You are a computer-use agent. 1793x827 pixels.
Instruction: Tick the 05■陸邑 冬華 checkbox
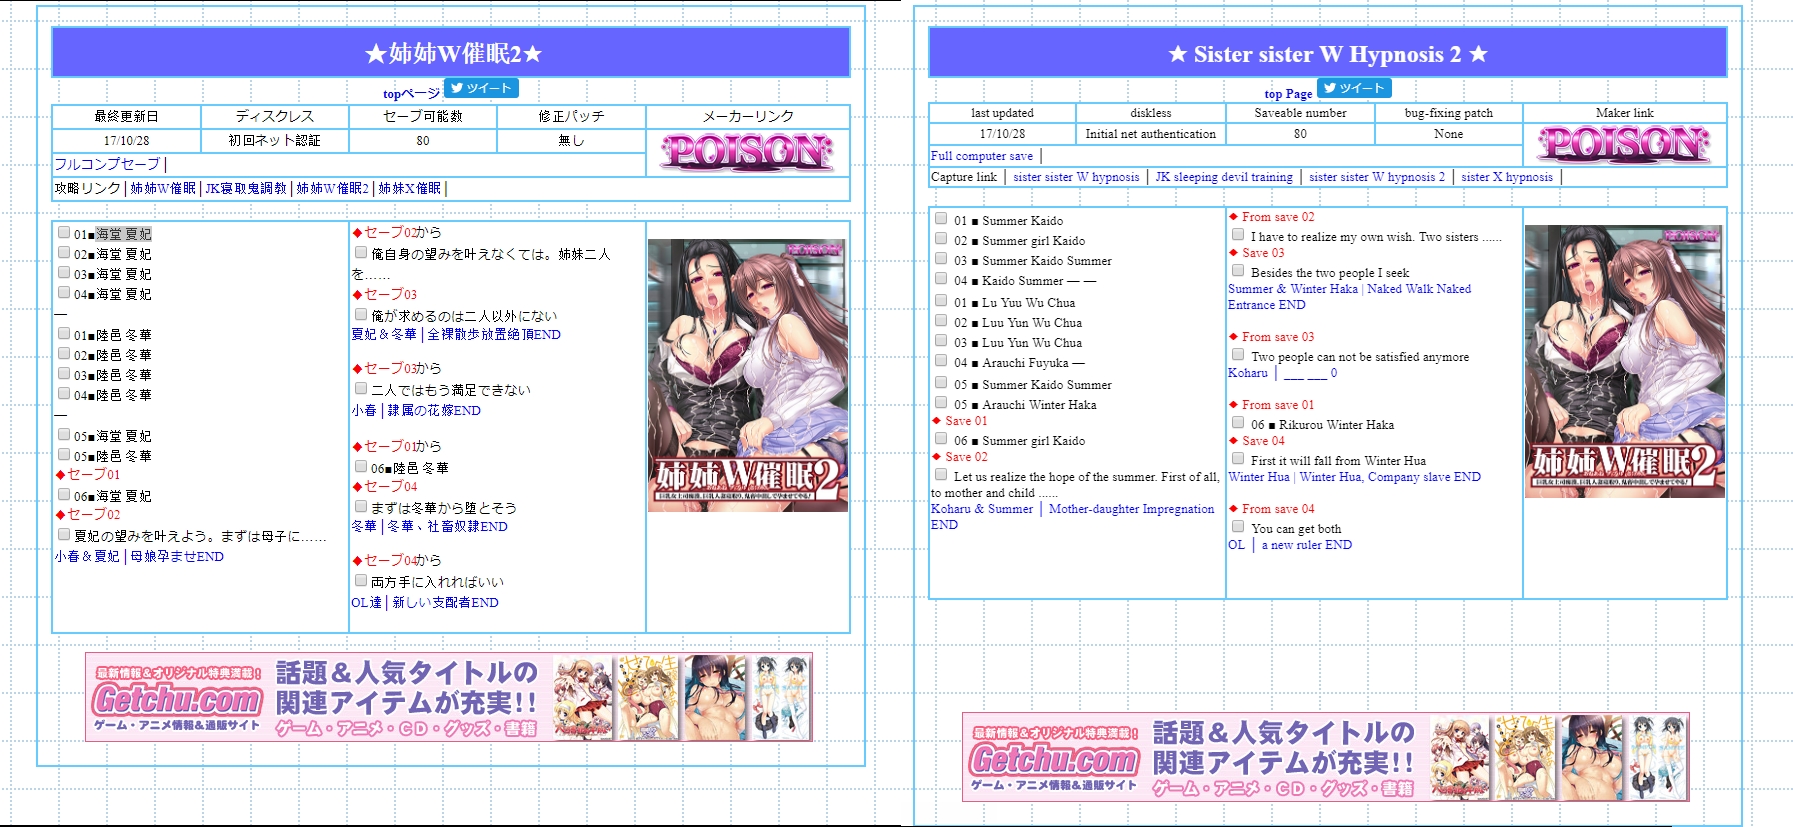64,454
